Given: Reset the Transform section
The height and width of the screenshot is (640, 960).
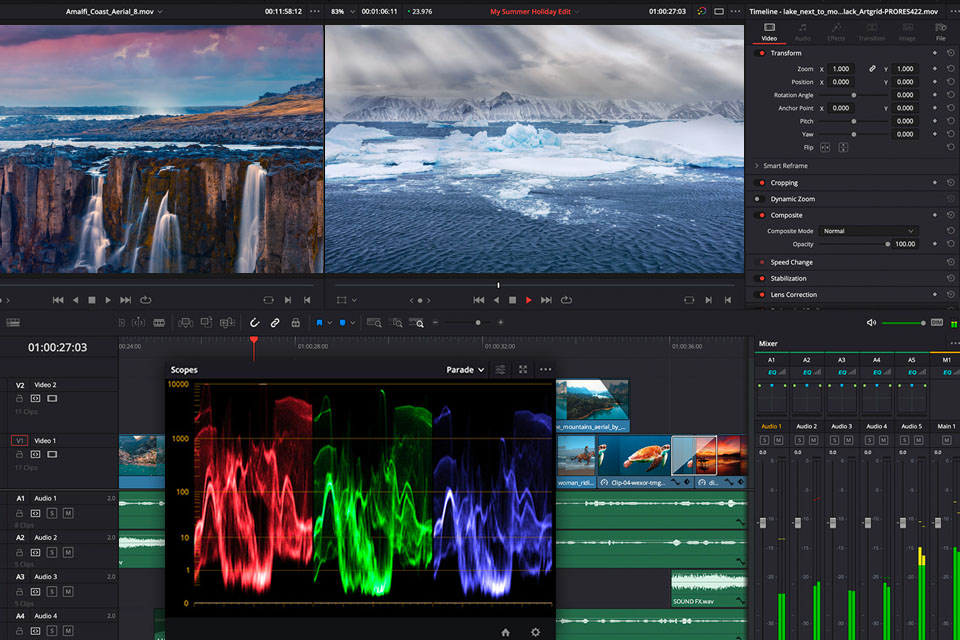Looking at the screenshot, I should tap(951, 53).
